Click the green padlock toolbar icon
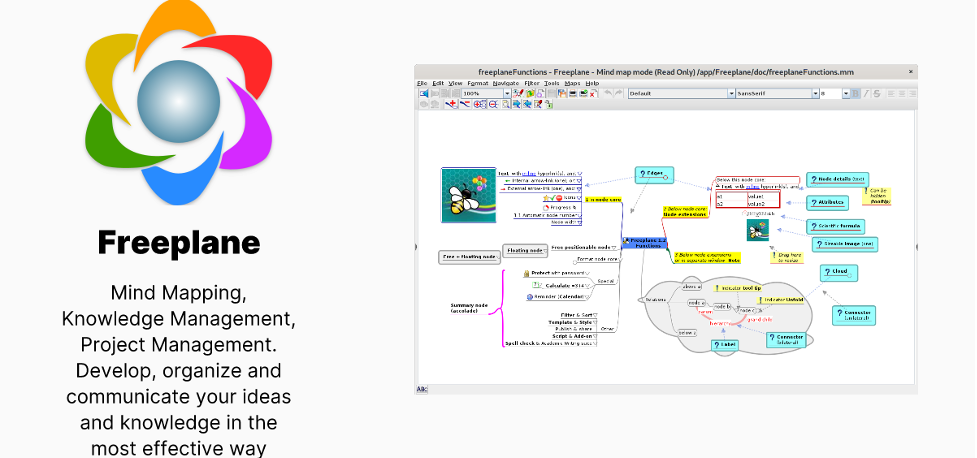 (x=548, y=104)
